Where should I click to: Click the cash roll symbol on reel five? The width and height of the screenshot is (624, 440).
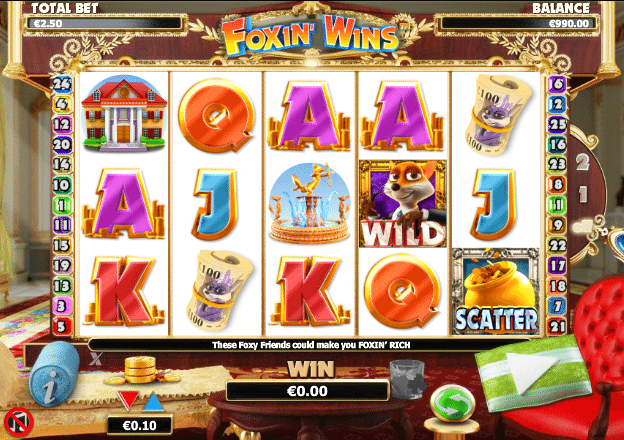point(495,114)
